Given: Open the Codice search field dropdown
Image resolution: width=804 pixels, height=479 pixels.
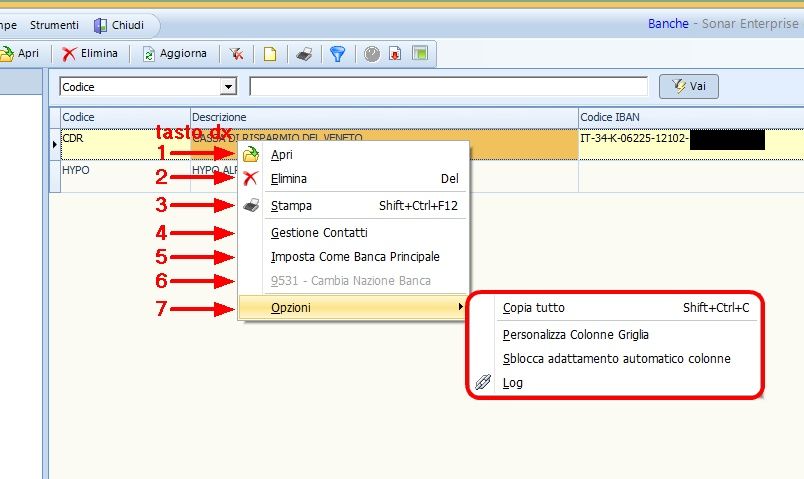Looking at the screenshot, I should (229, 87).
